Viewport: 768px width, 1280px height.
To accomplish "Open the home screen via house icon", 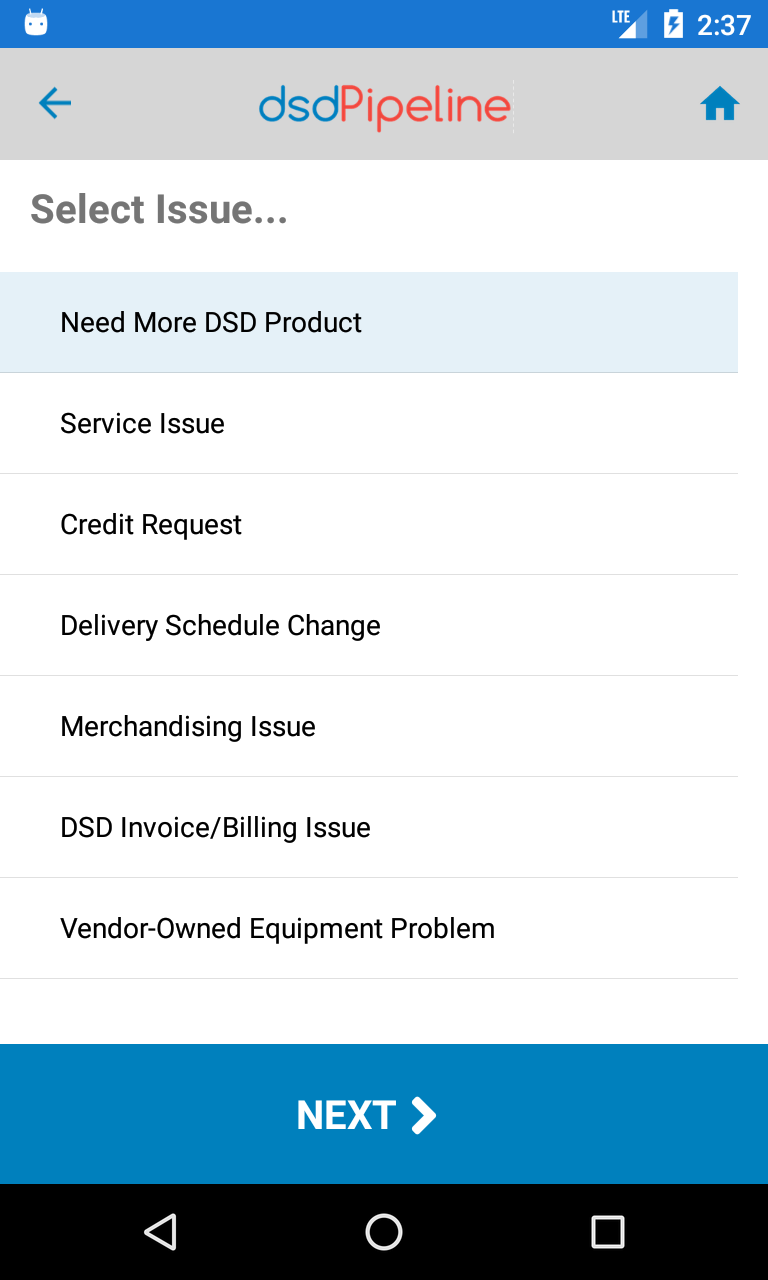I will click(x=720, y=104).
